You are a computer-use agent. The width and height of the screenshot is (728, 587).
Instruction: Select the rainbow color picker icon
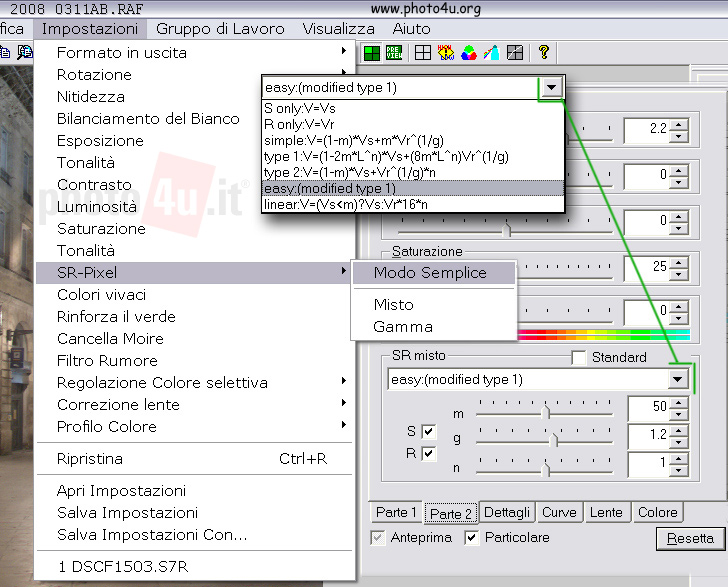click(491, 53)
